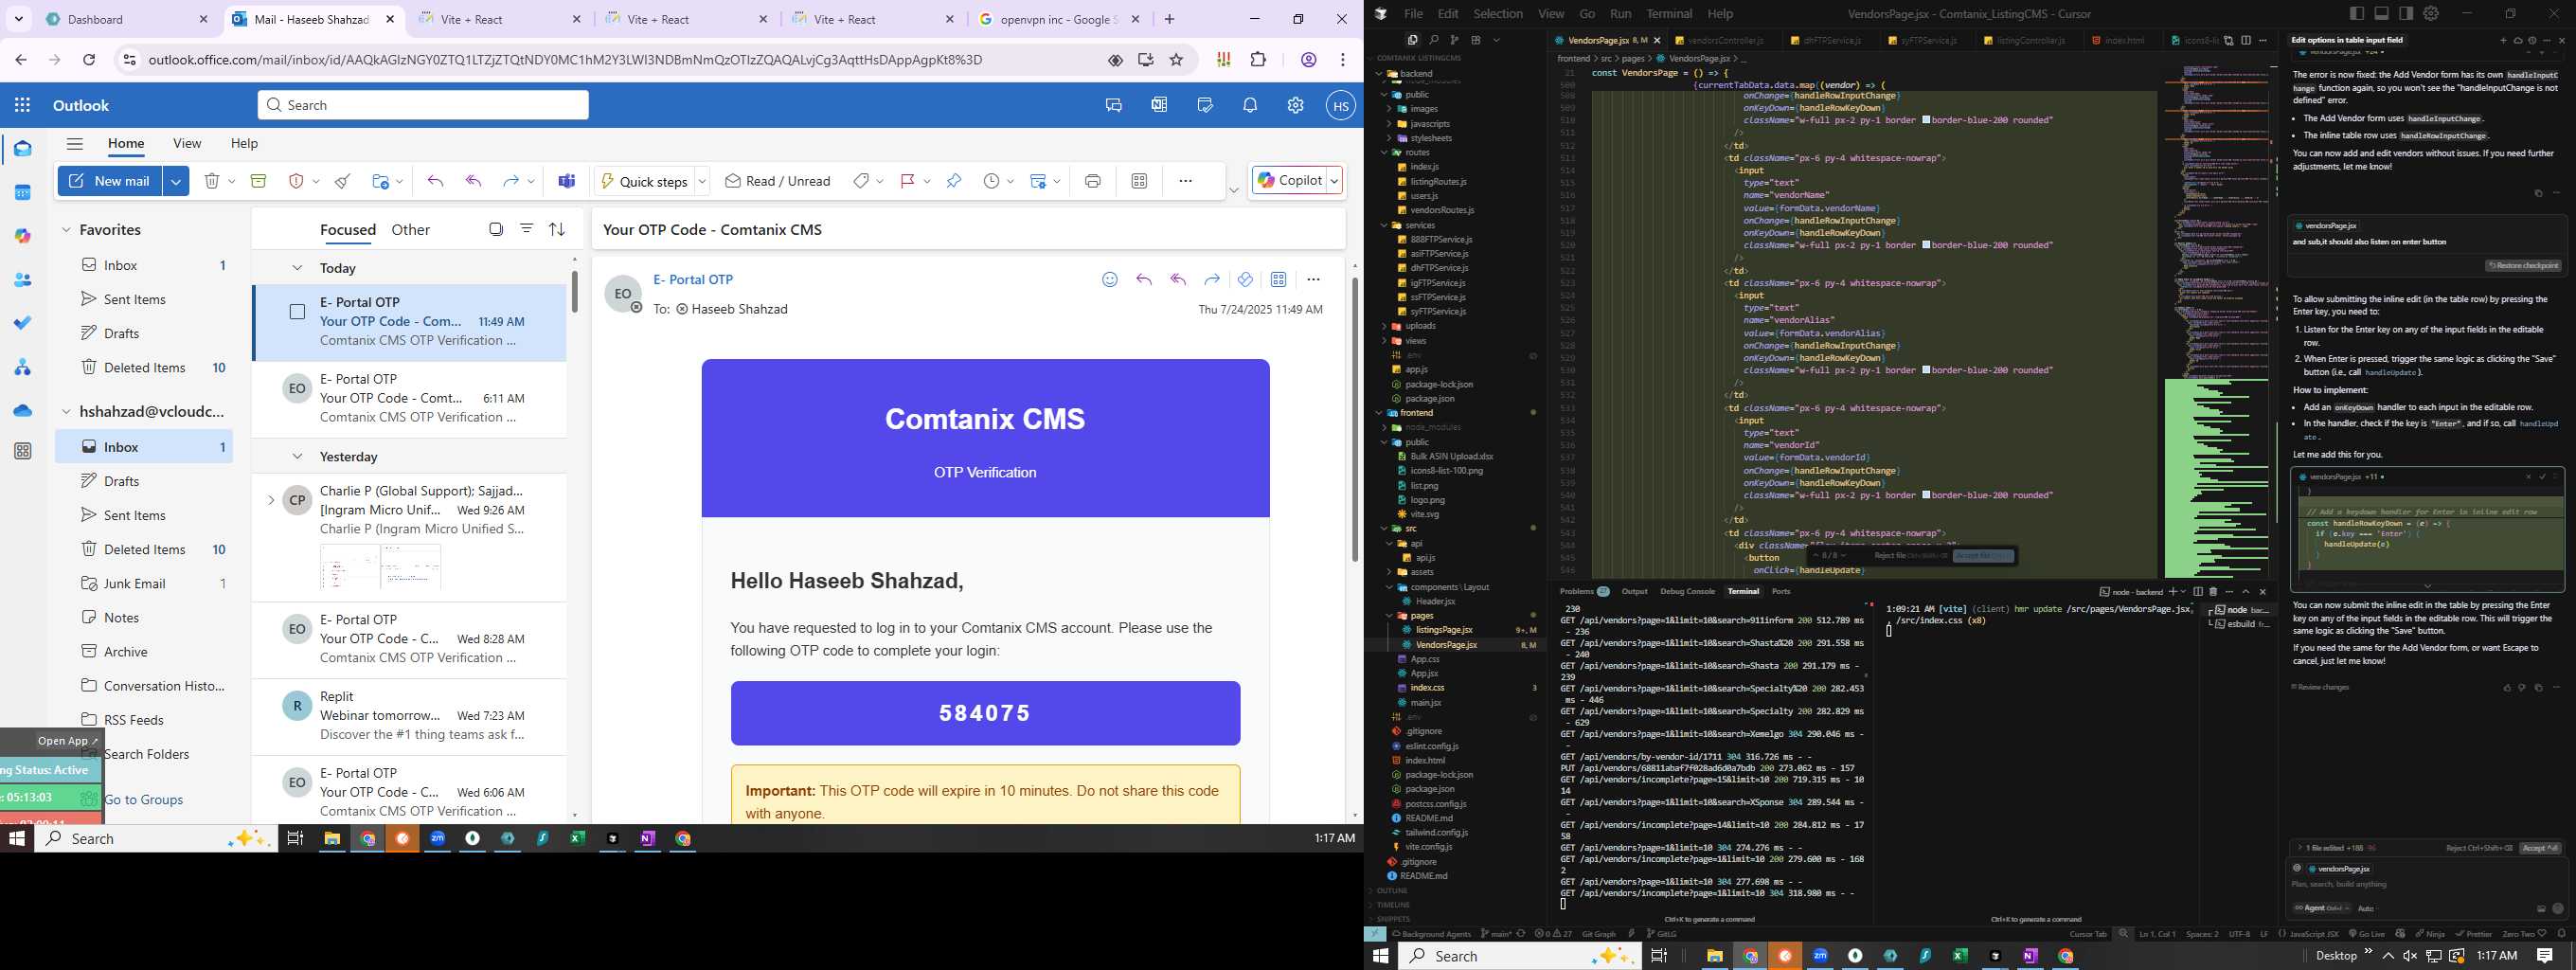
Task: Click the Sweep broom icon in Outlook ribbon
Action: [x=342, y=181]
